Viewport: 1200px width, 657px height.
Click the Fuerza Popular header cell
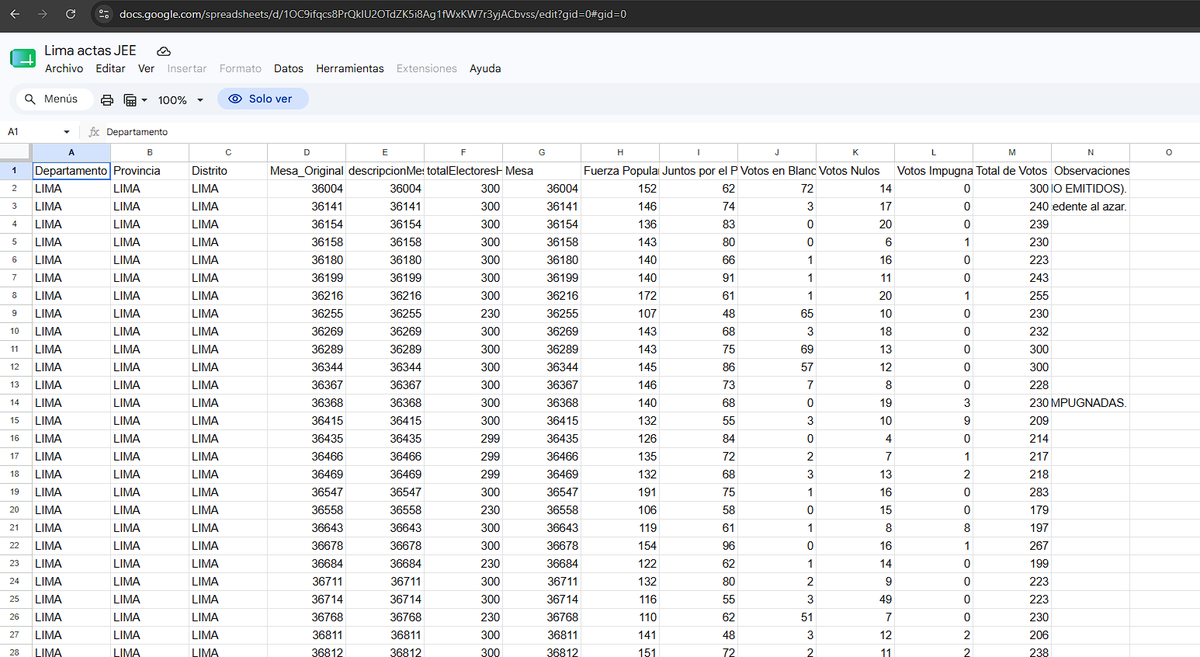click(x=620, y=171)
